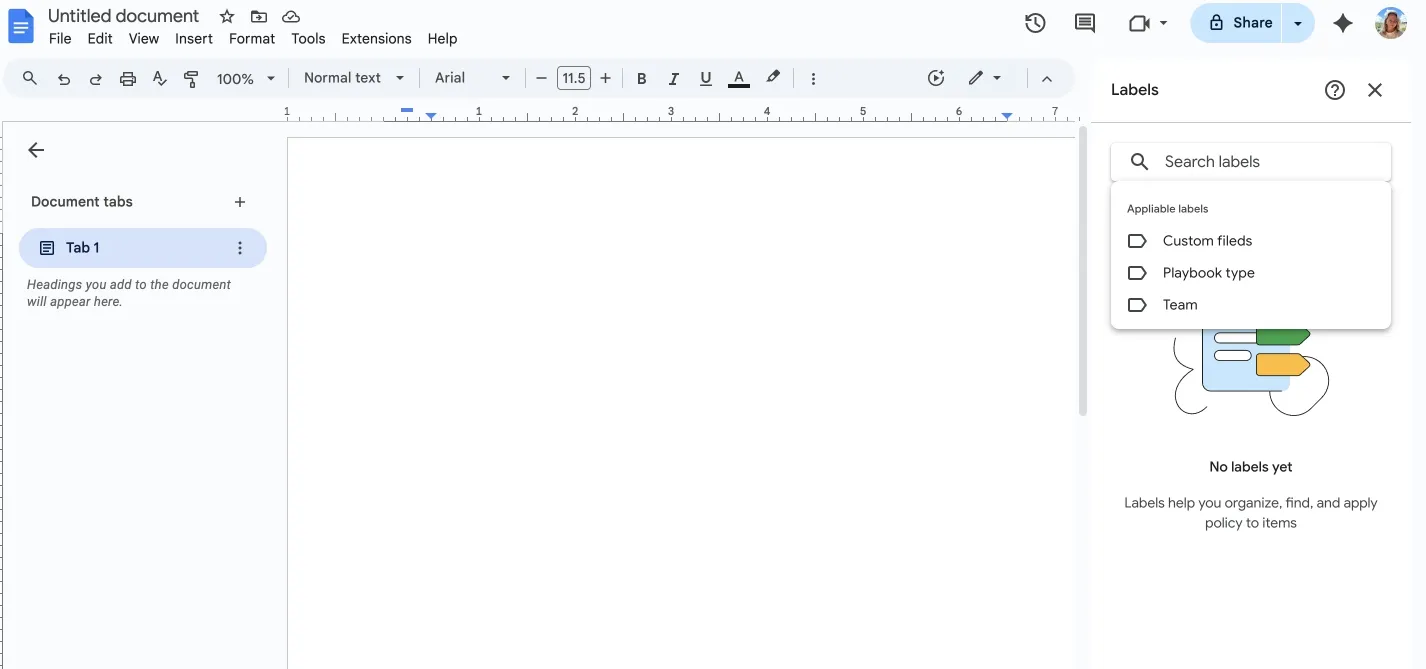The width and height of the screenshot is (1426, 669).
Task: Select the highlight color tool
Action: coord(772,77)
